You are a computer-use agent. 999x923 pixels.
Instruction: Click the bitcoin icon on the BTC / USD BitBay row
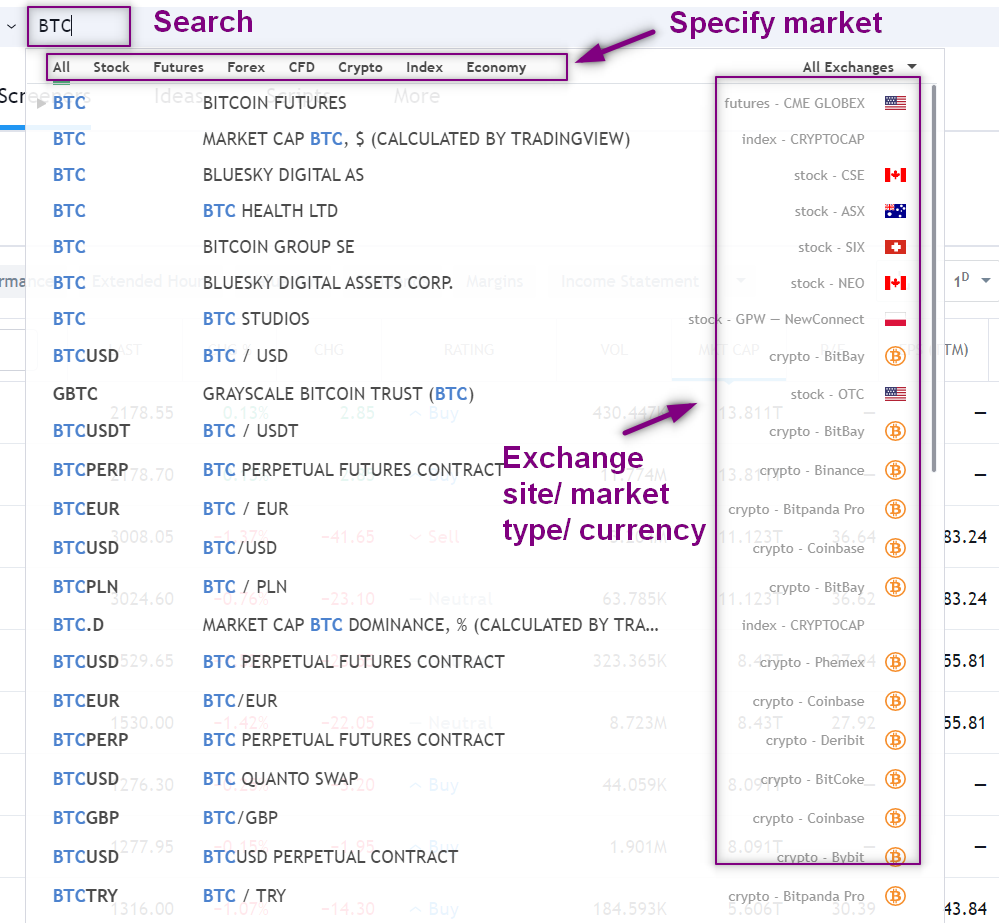(895, 356)
